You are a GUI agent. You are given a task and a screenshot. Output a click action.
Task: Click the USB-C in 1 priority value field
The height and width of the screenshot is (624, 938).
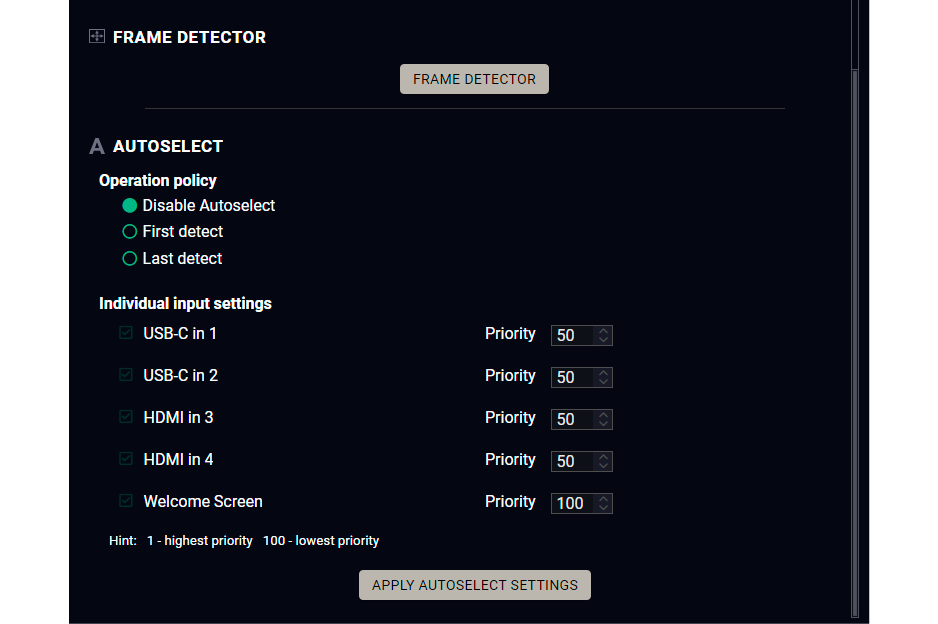pos(570,336)
